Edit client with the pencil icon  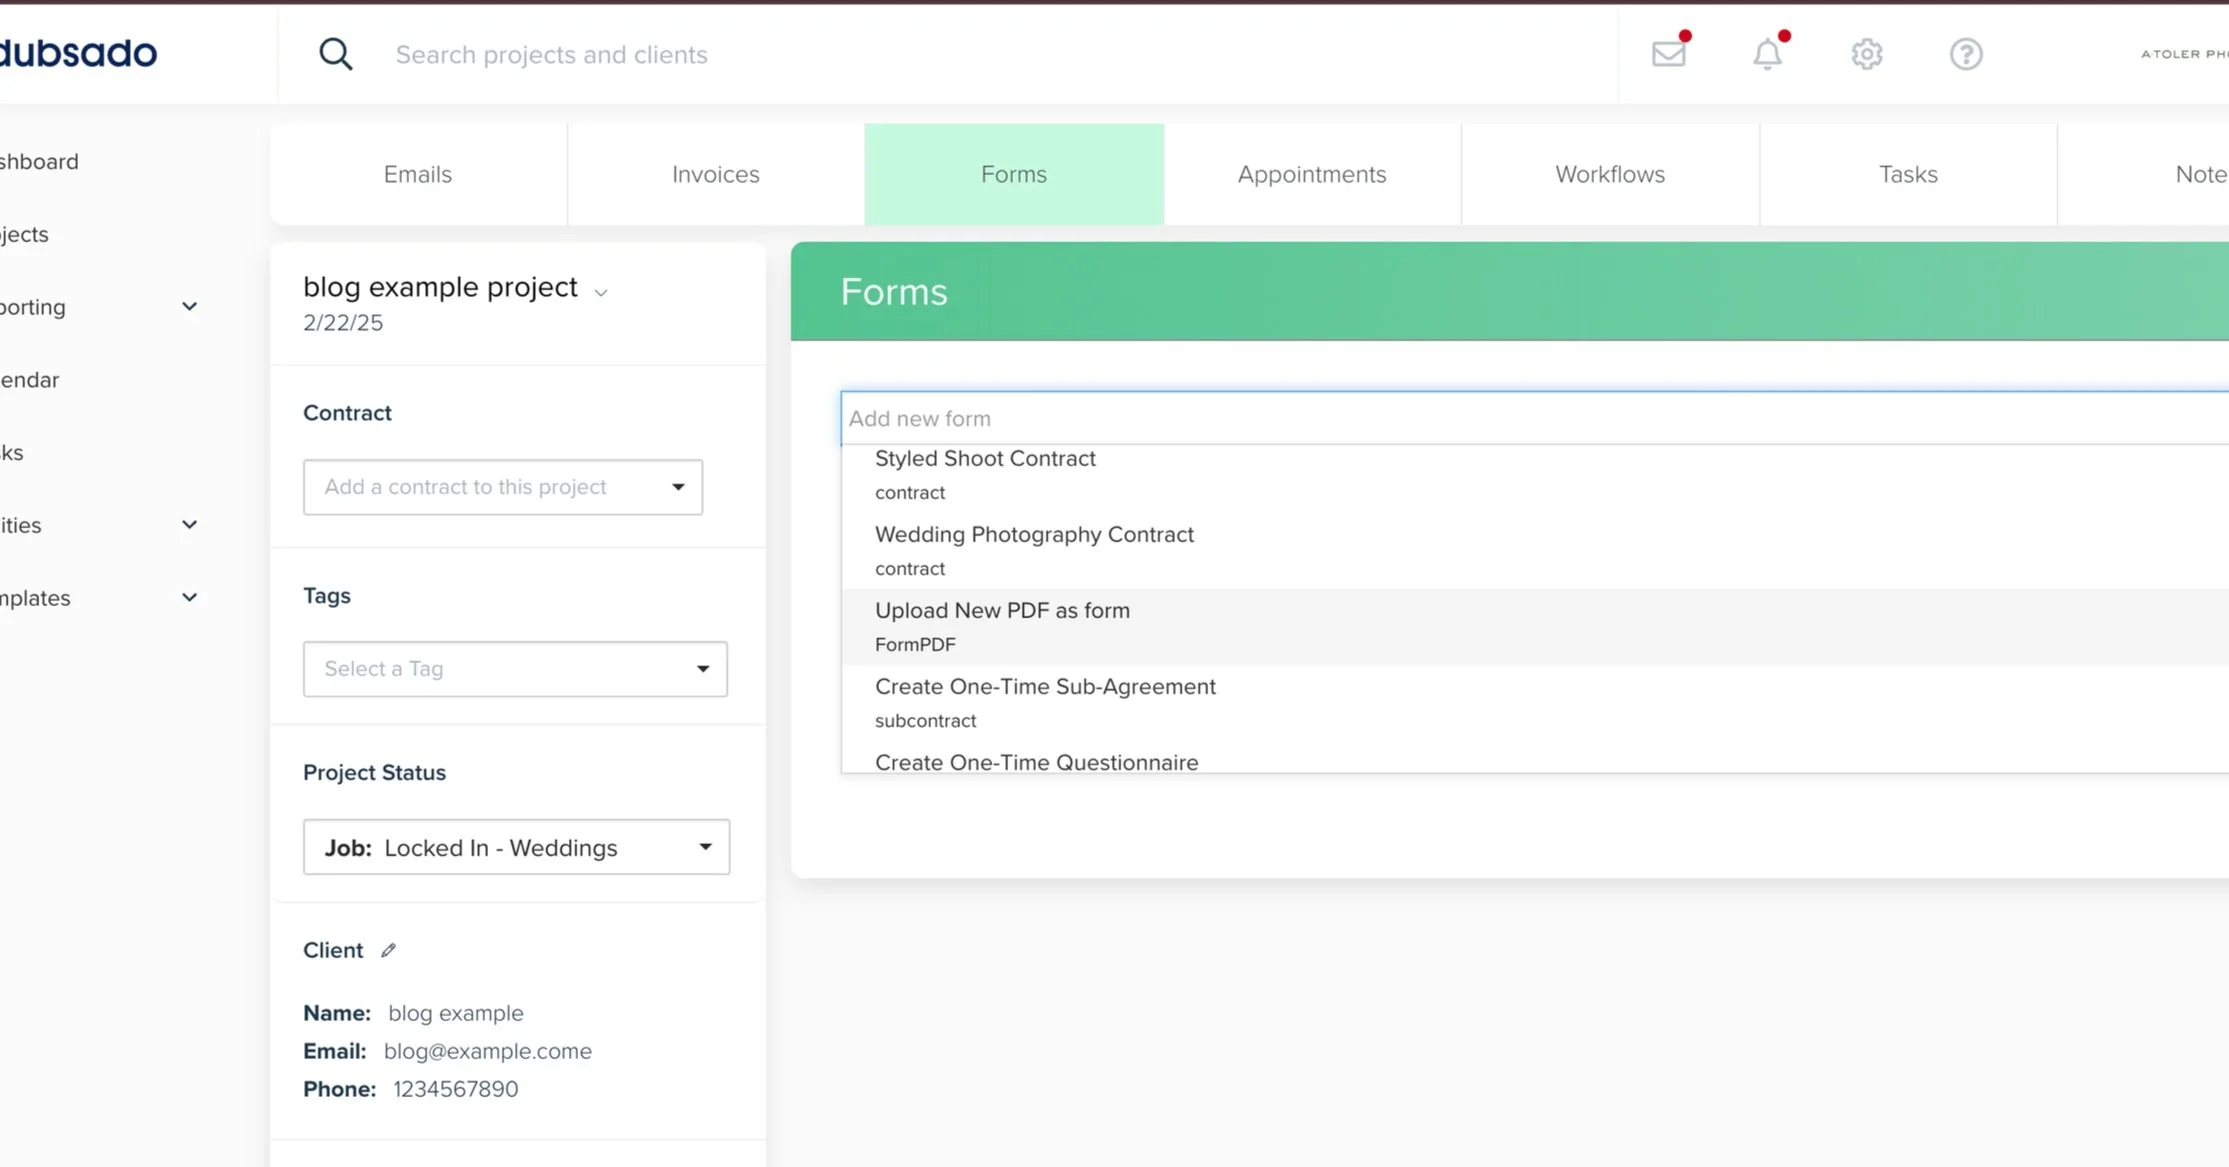388,950
